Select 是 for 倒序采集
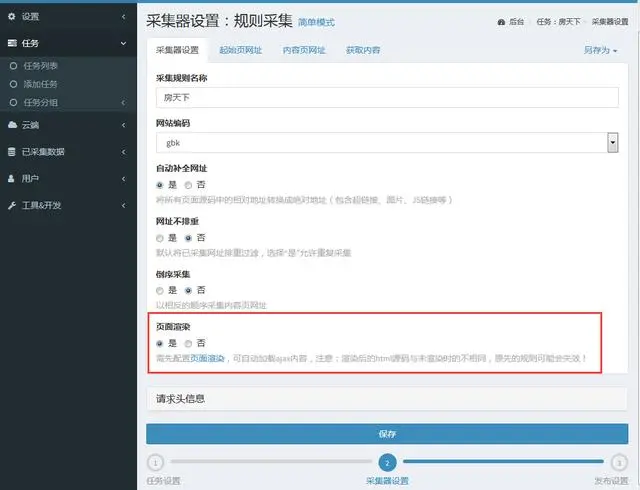This screenshot has height=490, width=640. tap(160, 290)
